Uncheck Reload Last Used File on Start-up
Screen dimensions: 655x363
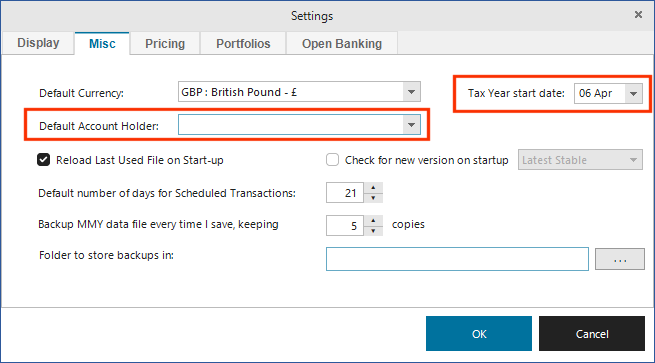(x=43, y=160)
